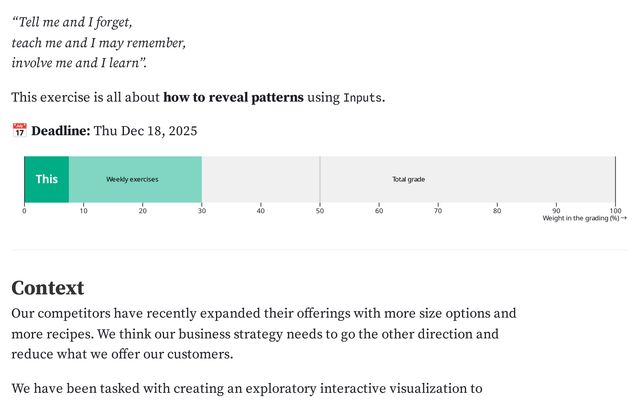Viewport: 640px width, 400px height.
Task: Click the "Inputs" code word
Action: coord(362,98)
